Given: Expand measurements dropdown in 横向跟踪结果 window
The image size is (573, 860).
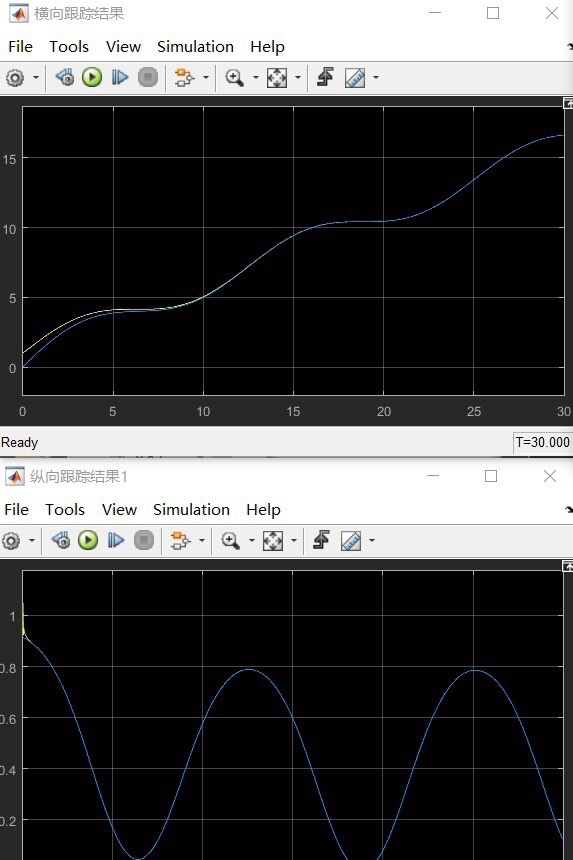Looking at the screenshot, I should click(376, 77).
